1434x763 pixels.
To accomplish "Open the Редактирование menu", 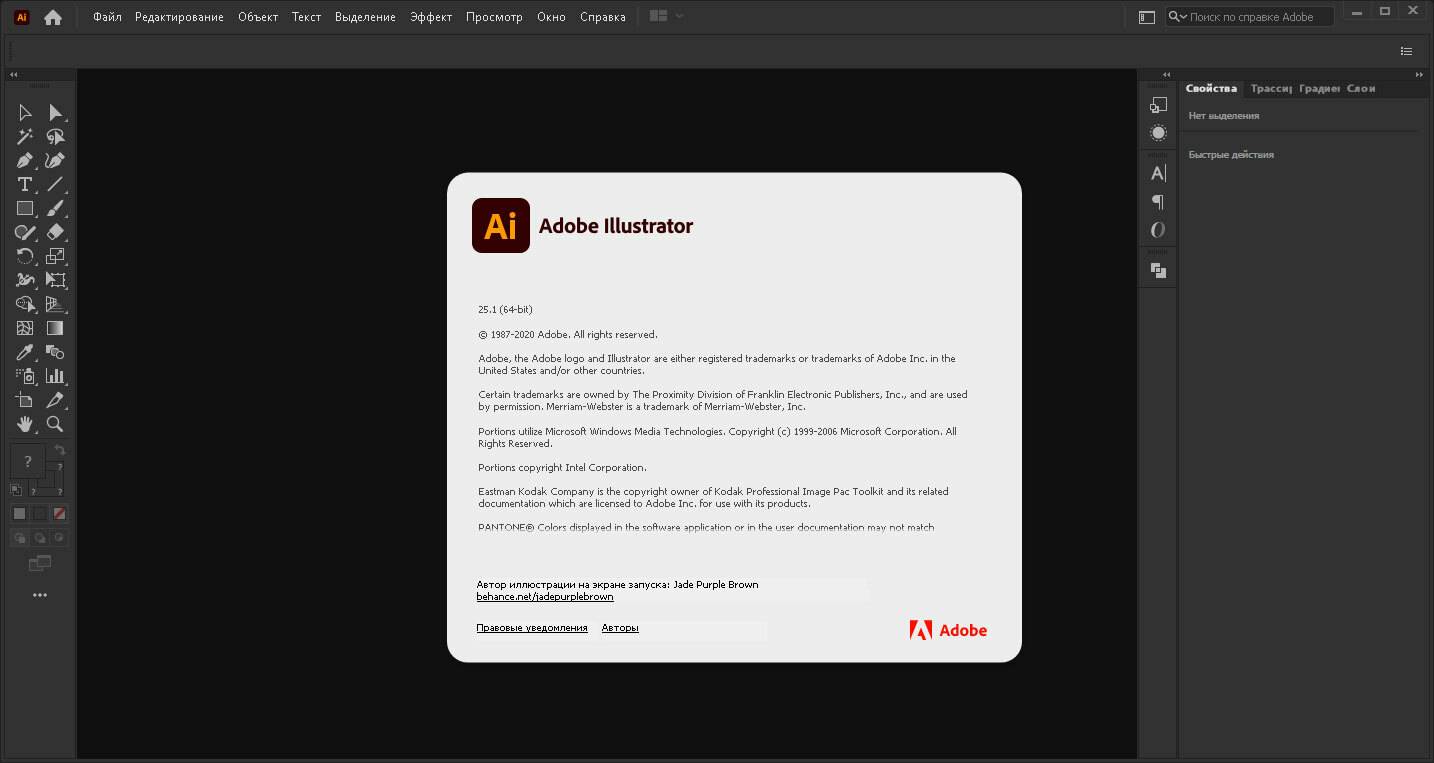I will pos(179,17).
